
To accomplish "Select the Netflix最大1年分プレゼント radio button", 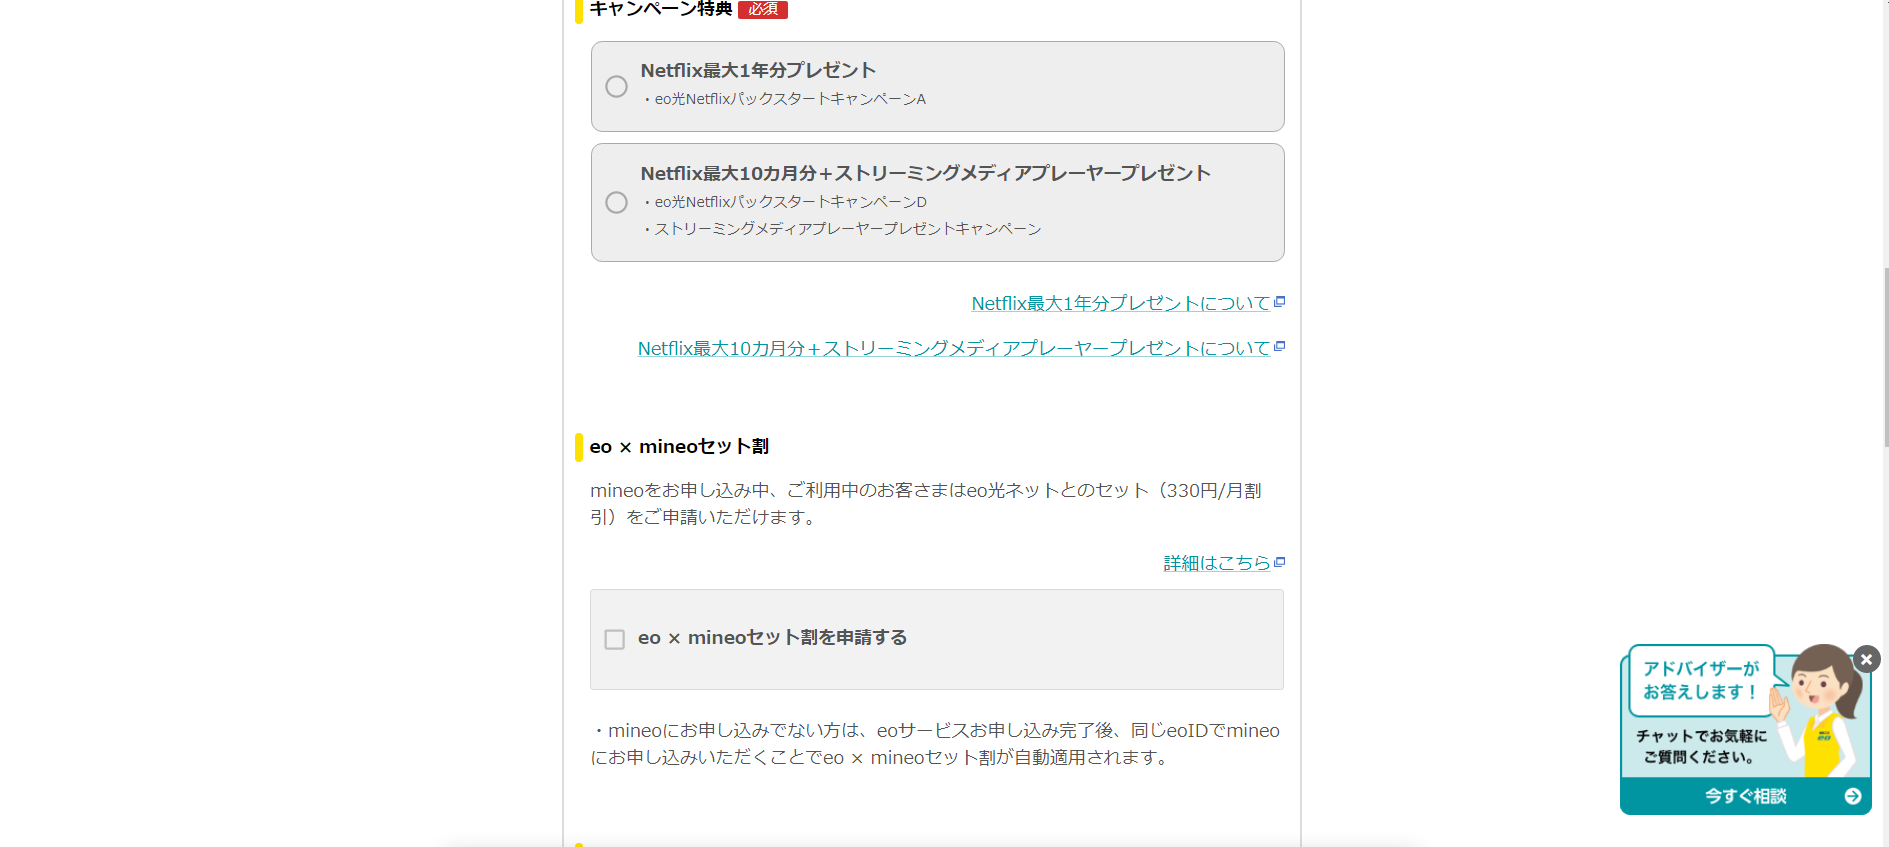I will coord(617,87).
